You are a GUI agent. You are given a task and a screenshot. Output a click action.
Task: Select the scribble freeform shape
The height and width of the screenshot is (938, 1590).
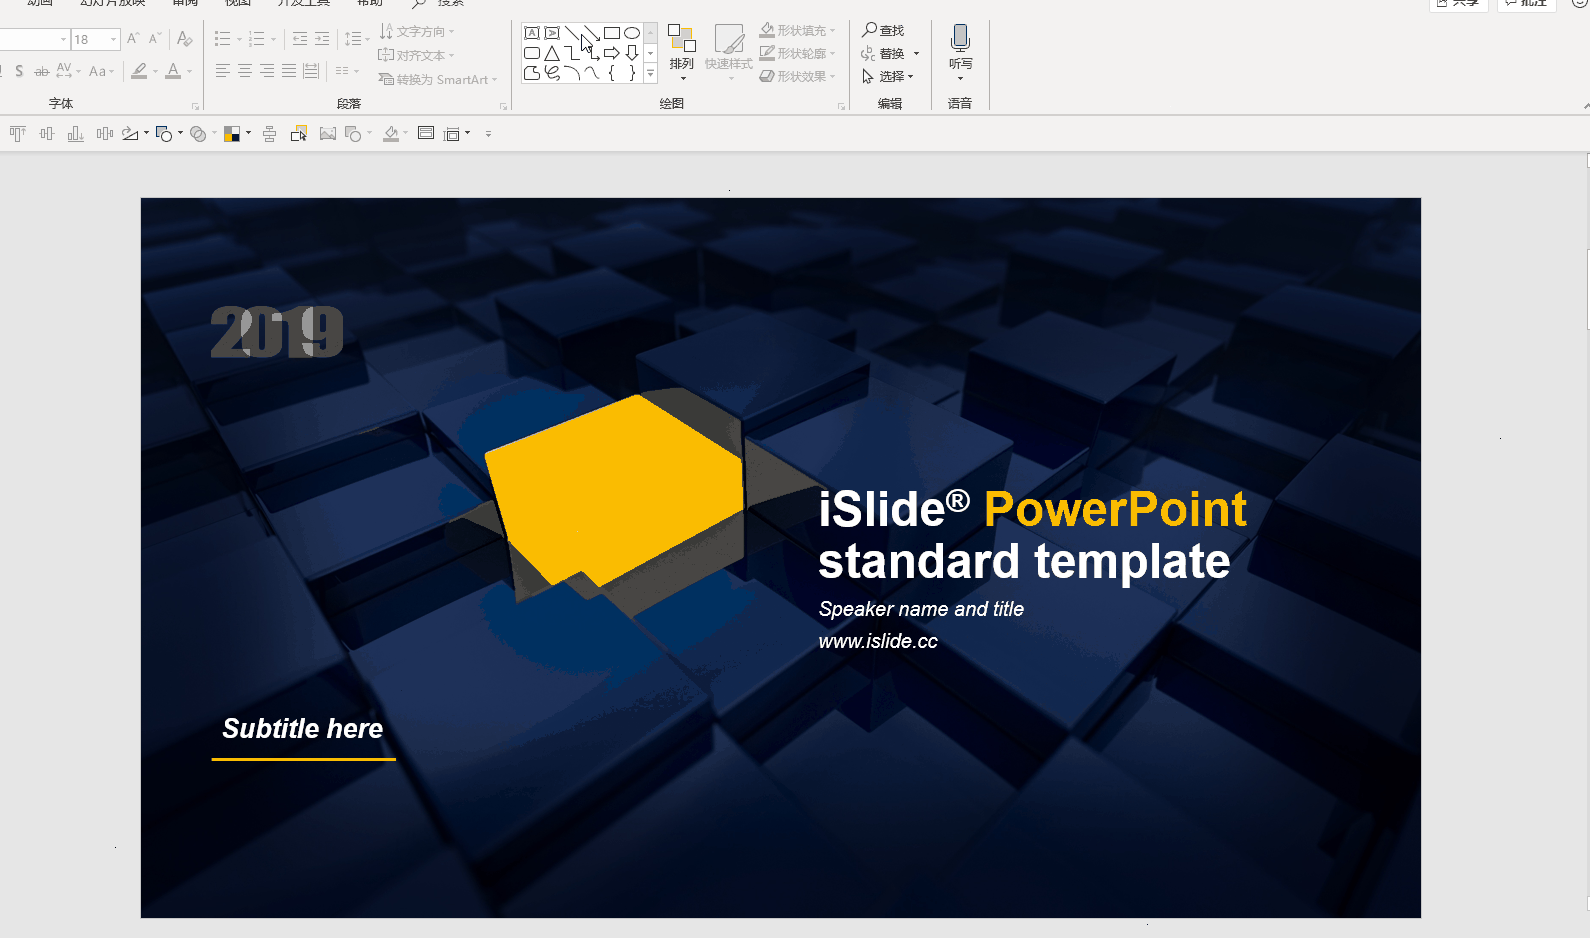coord(552,73)
